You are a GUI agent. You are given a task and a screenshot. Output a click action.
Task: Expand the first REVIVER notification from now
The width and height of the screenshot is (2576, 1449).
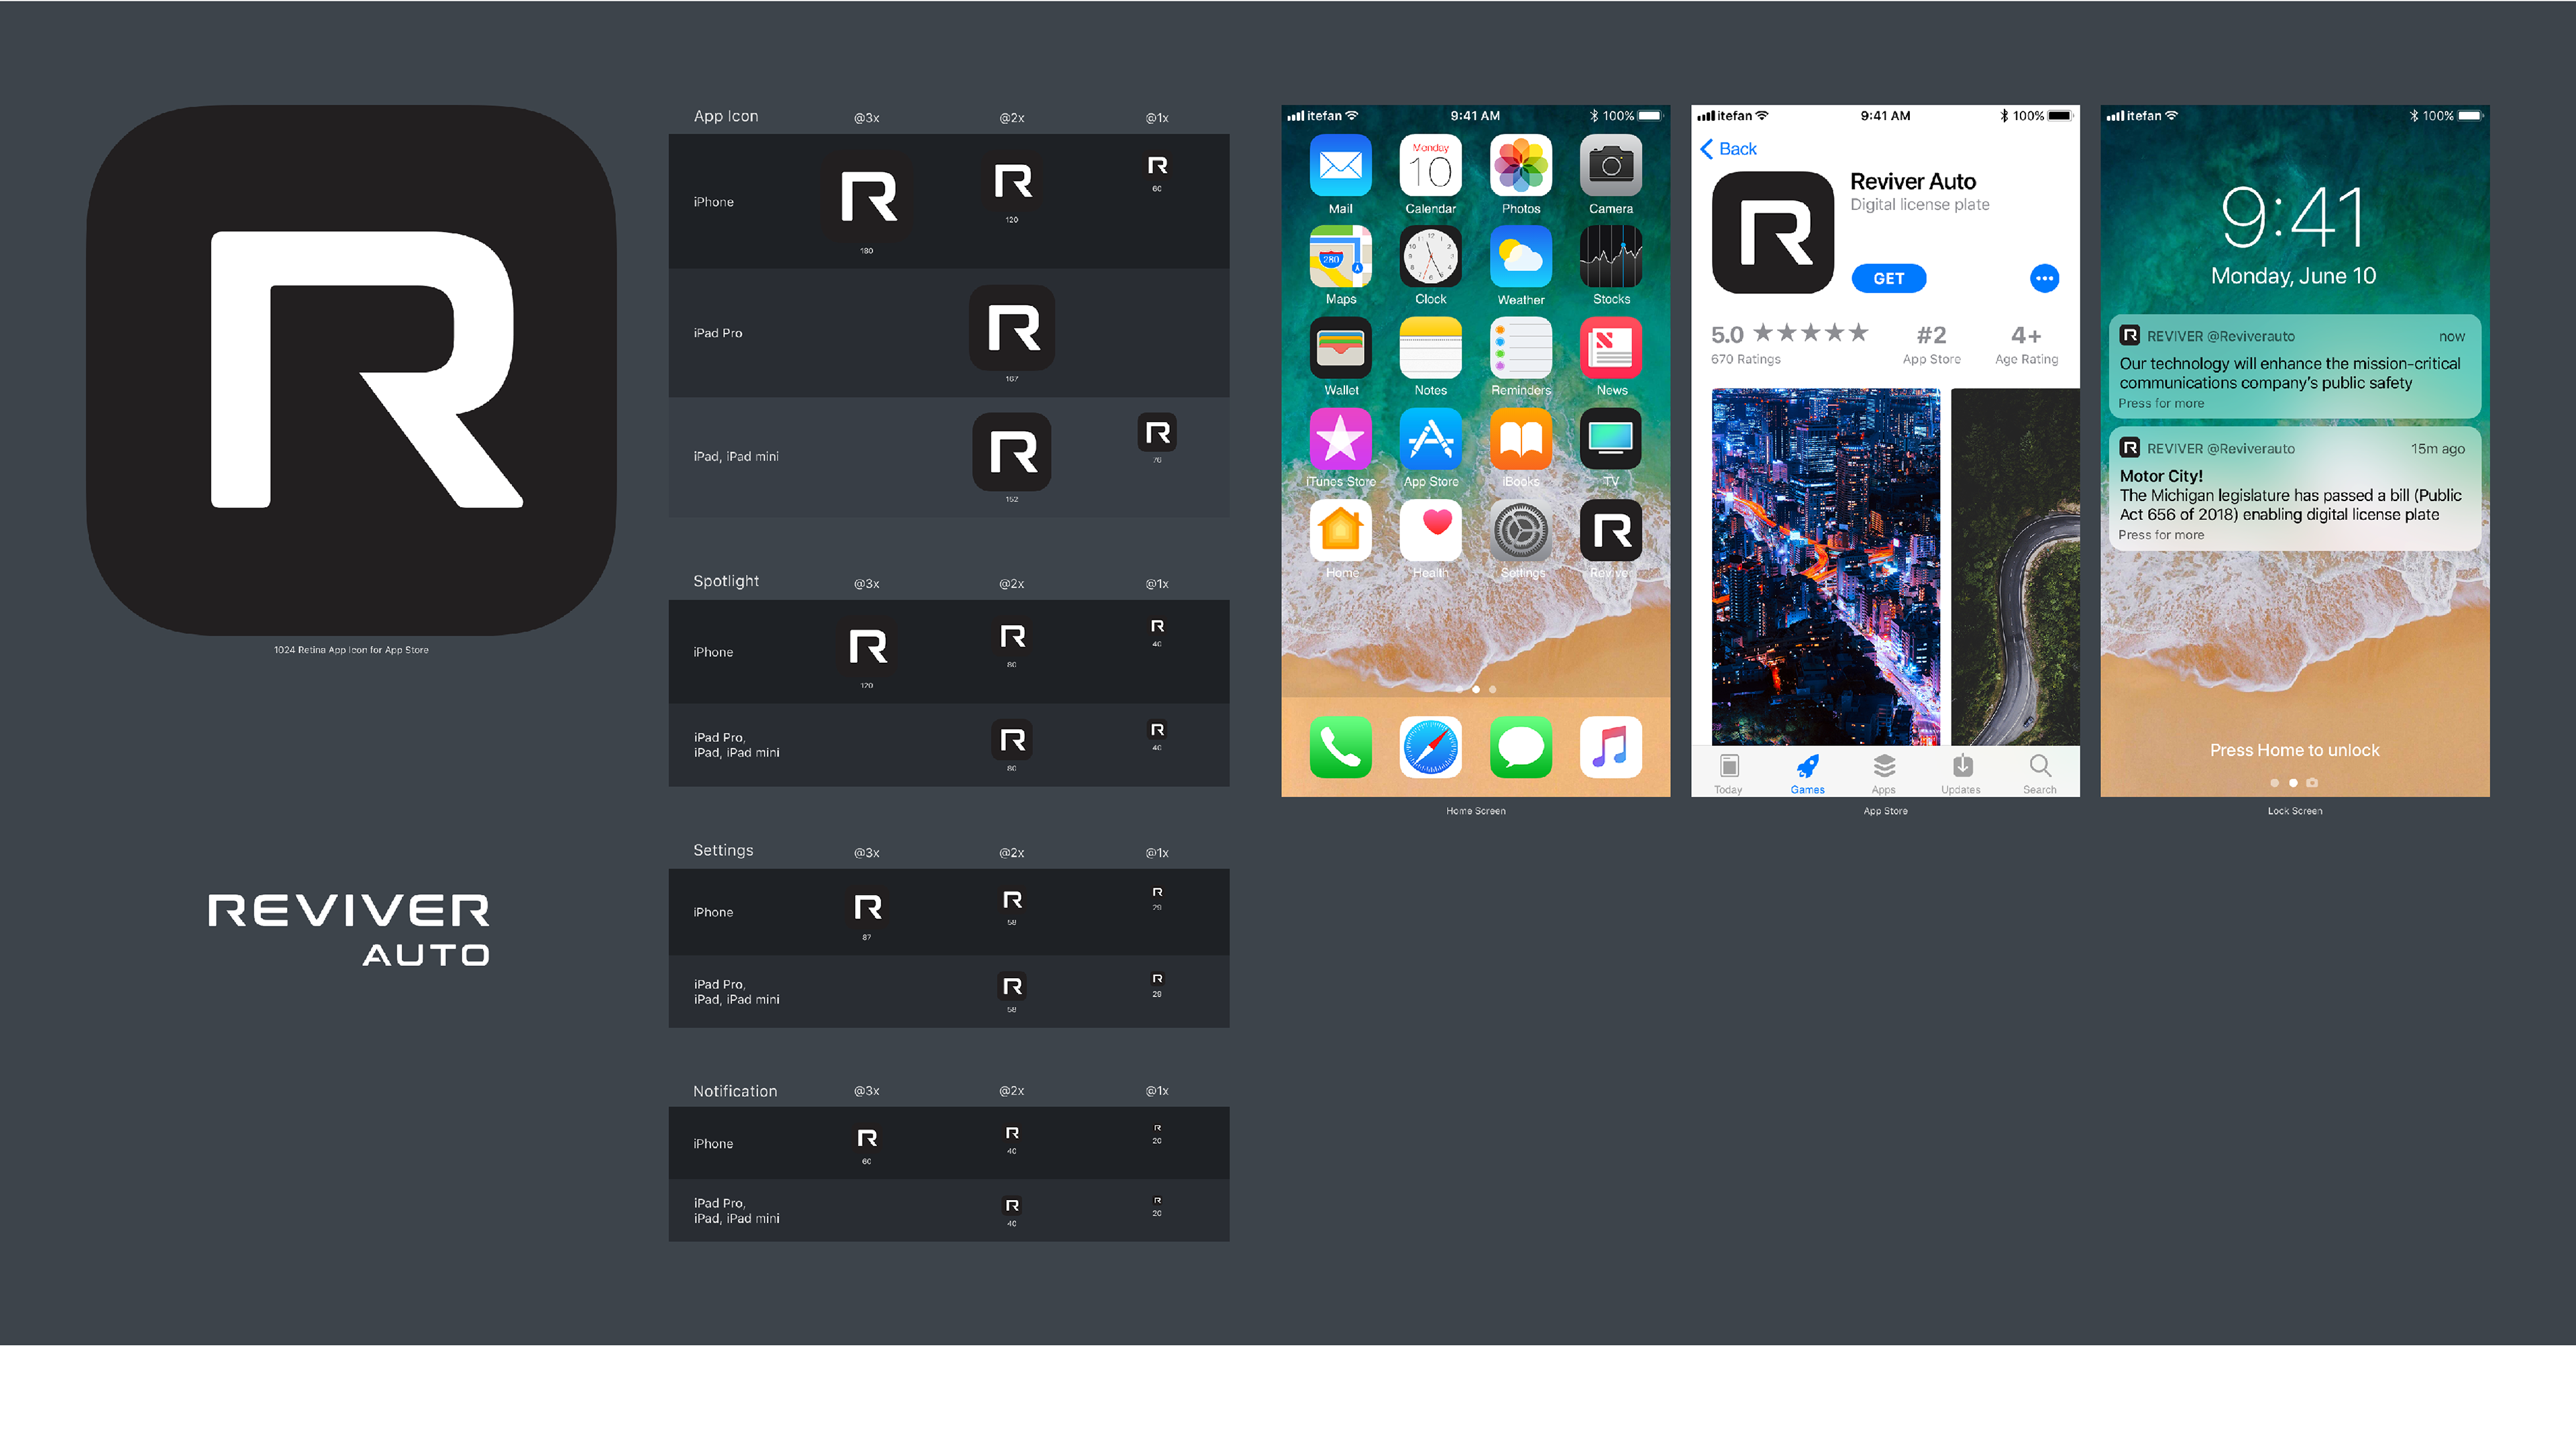click(2294, 368)
